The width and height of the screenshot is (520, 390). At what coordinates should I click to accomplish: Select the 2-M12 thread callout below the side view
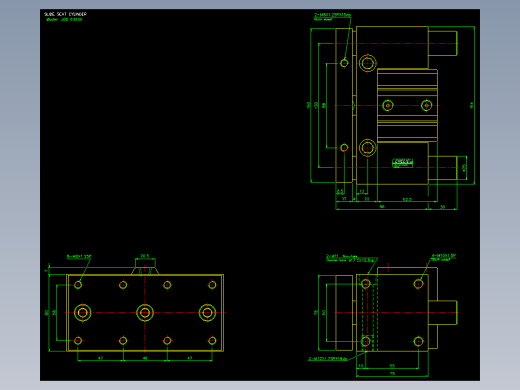[x=328, y=359]
